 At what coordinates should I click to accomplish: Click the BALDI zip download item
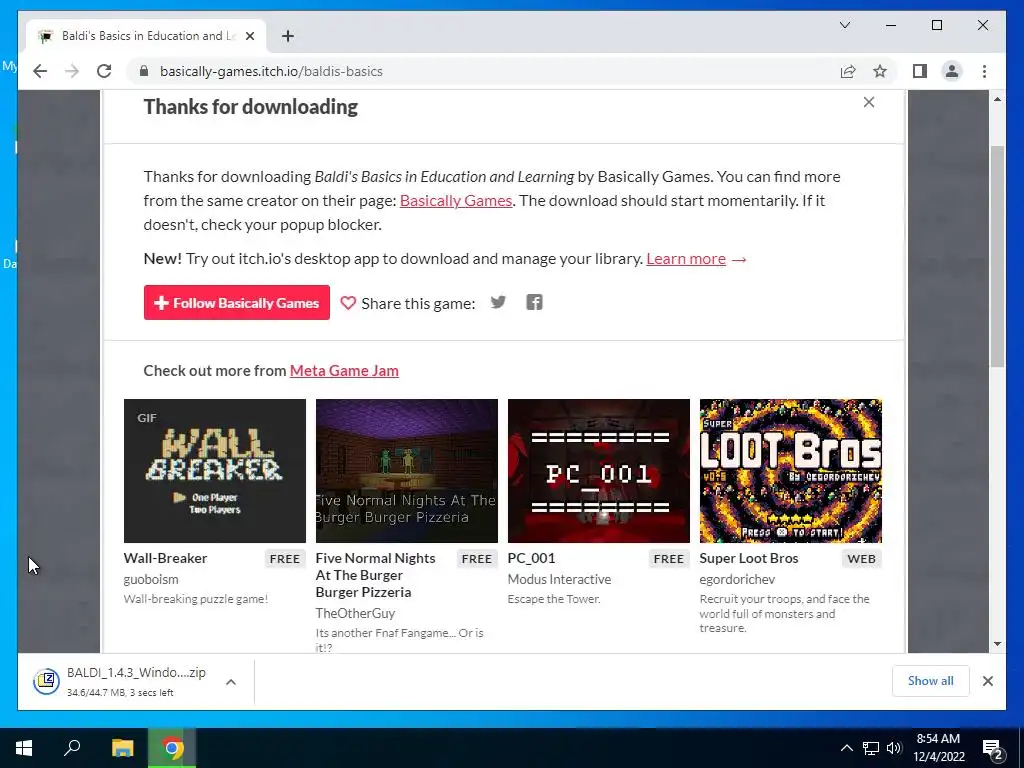121,681
